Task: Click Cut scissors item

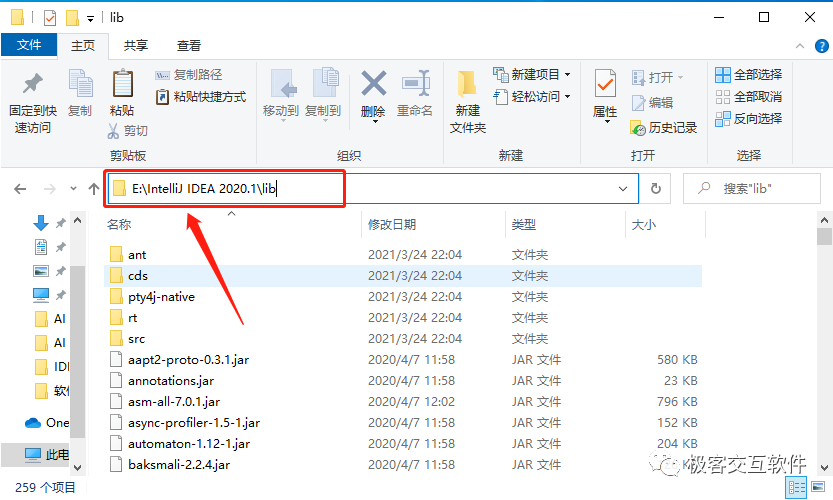Action: (128, 131)
